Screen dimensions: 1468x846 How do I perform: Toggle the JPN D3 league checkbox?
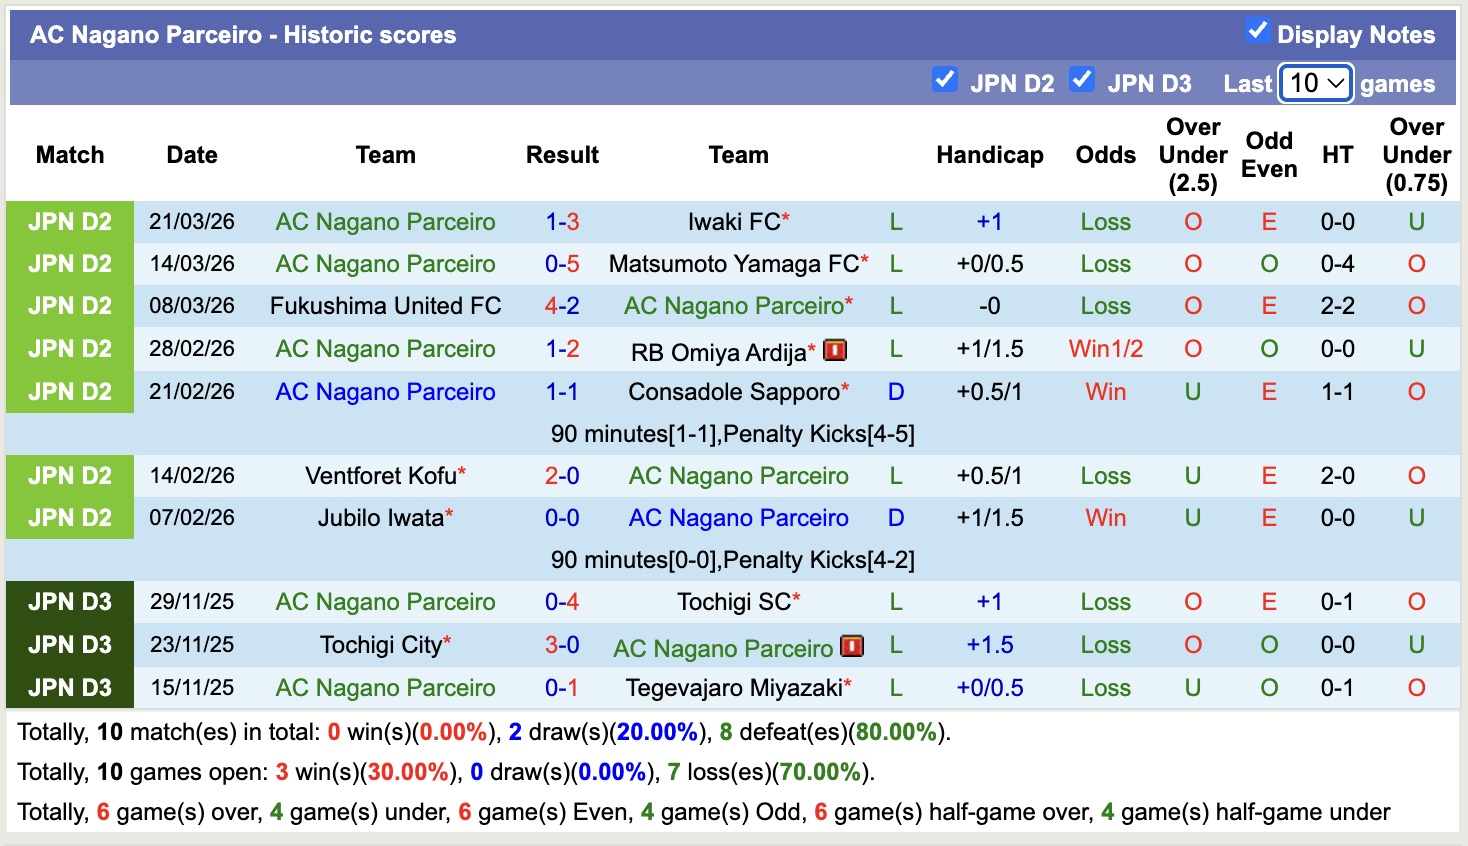[1081, 80]
